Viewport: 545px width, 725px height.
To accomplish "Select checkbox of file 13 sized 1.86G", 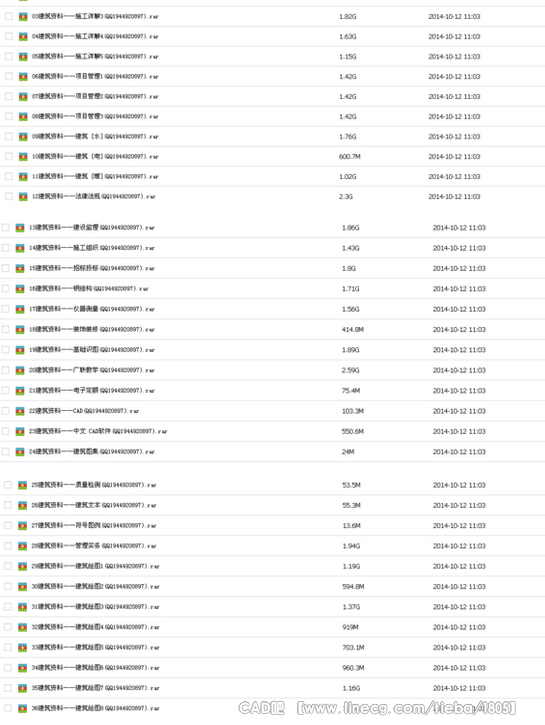I will point(6,227).
